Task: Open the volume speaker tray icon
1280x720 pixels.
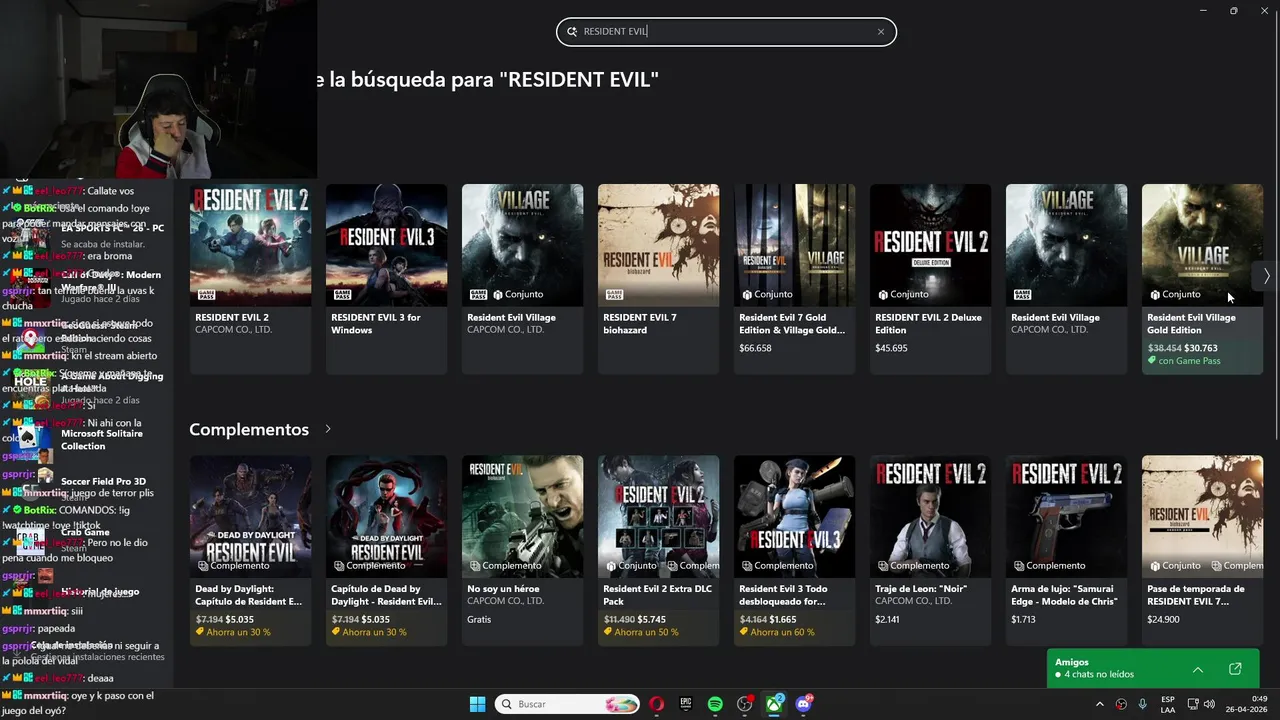Action: [1210, 705]
